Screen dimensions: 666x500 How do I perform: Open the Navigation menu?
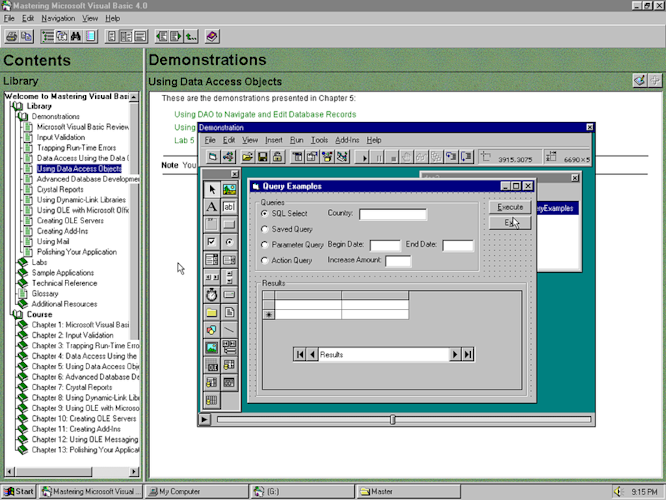tap(58, 18)
